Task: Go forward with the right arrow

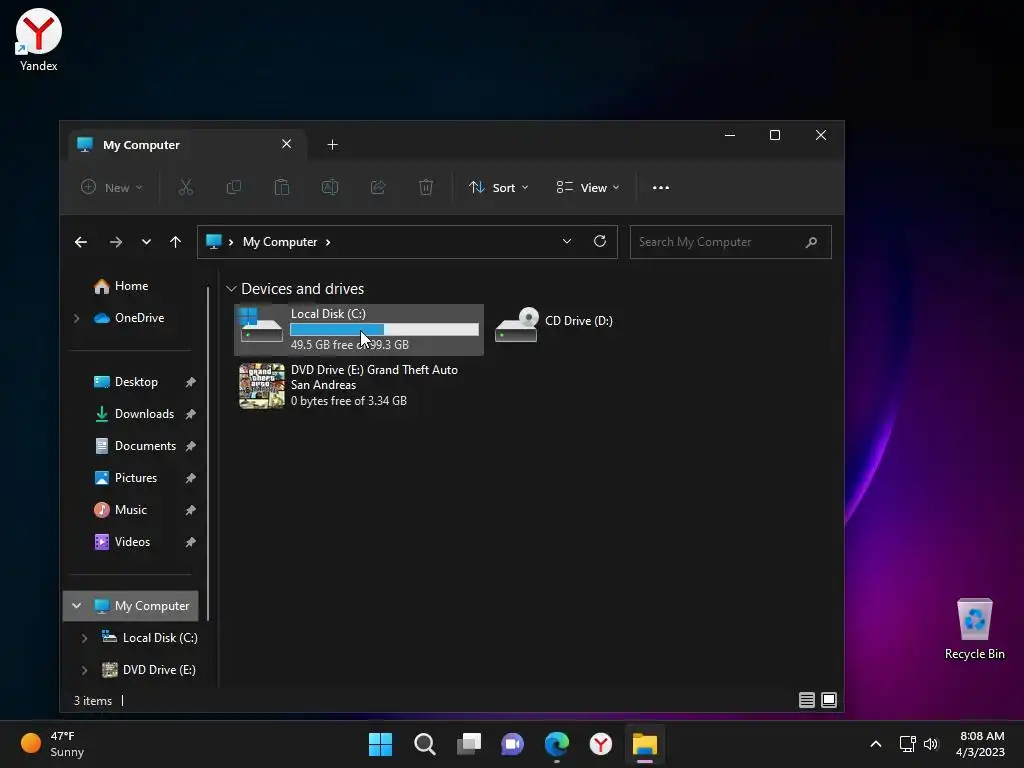Action: click(116, 242)
